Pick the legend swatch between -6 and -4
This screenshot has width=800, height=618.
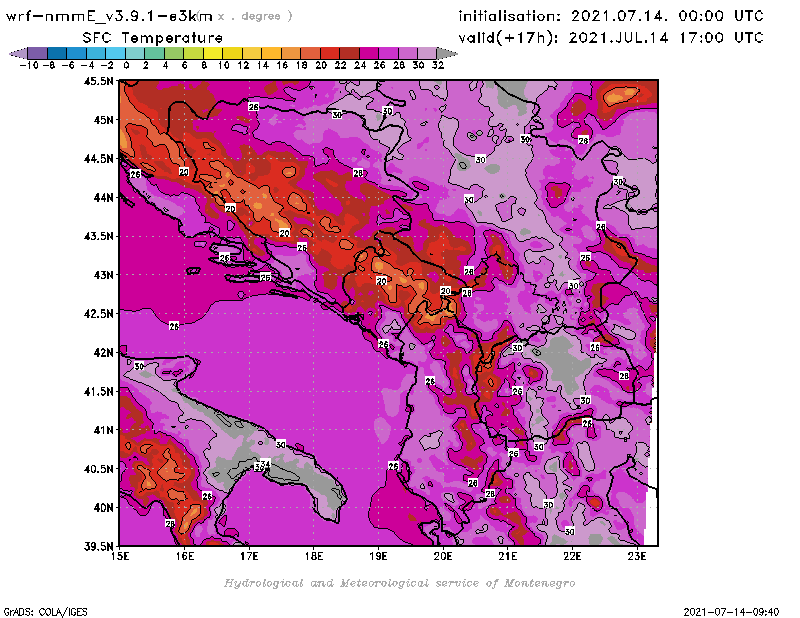(77, 54)
